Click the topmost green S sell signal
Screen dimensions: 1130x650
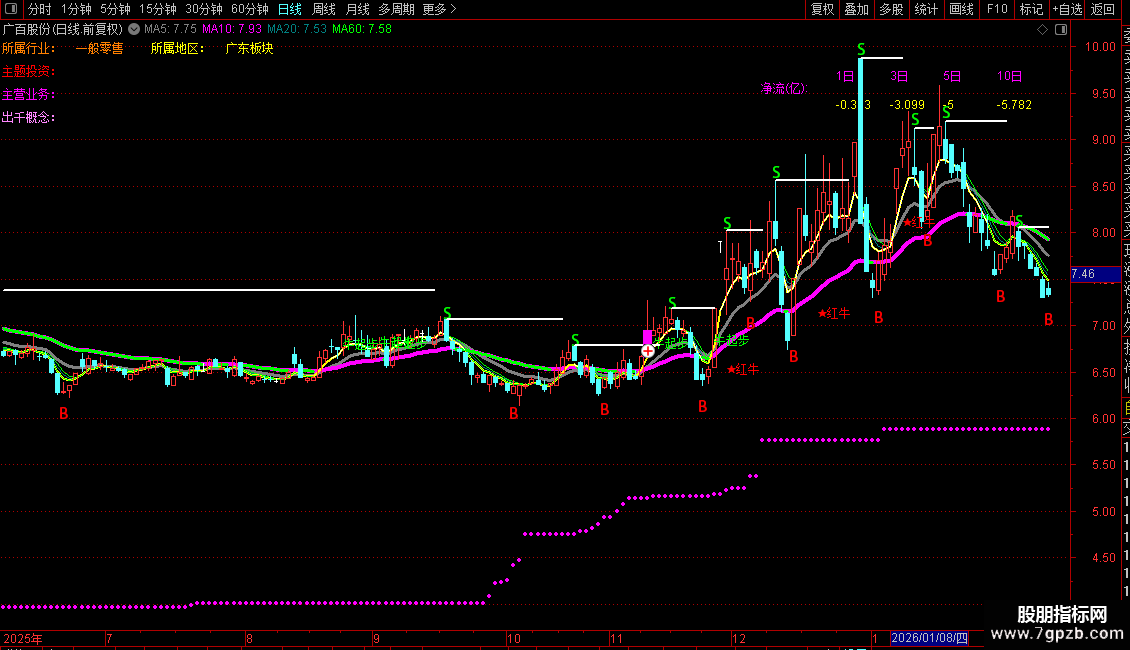(861, 49)
